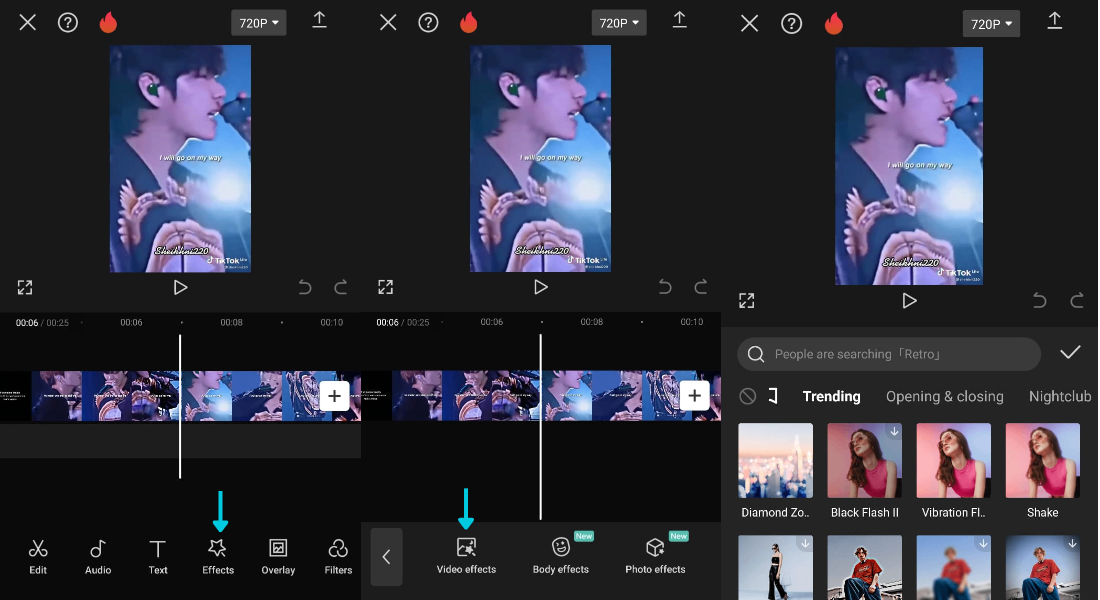Select the Vibration Fl.. effect thumbnail
Viewport: 1100px width, 600px height.
click(x=953, y=460)
